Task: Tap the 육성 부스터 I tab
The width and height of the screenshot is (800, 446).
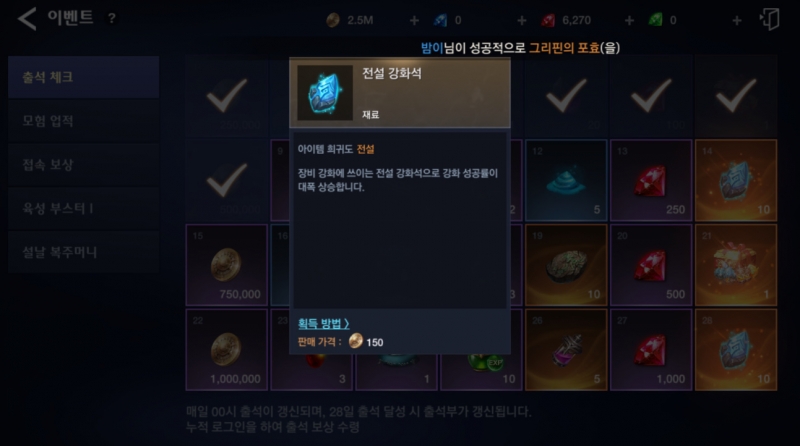Action: coord(84,208)
